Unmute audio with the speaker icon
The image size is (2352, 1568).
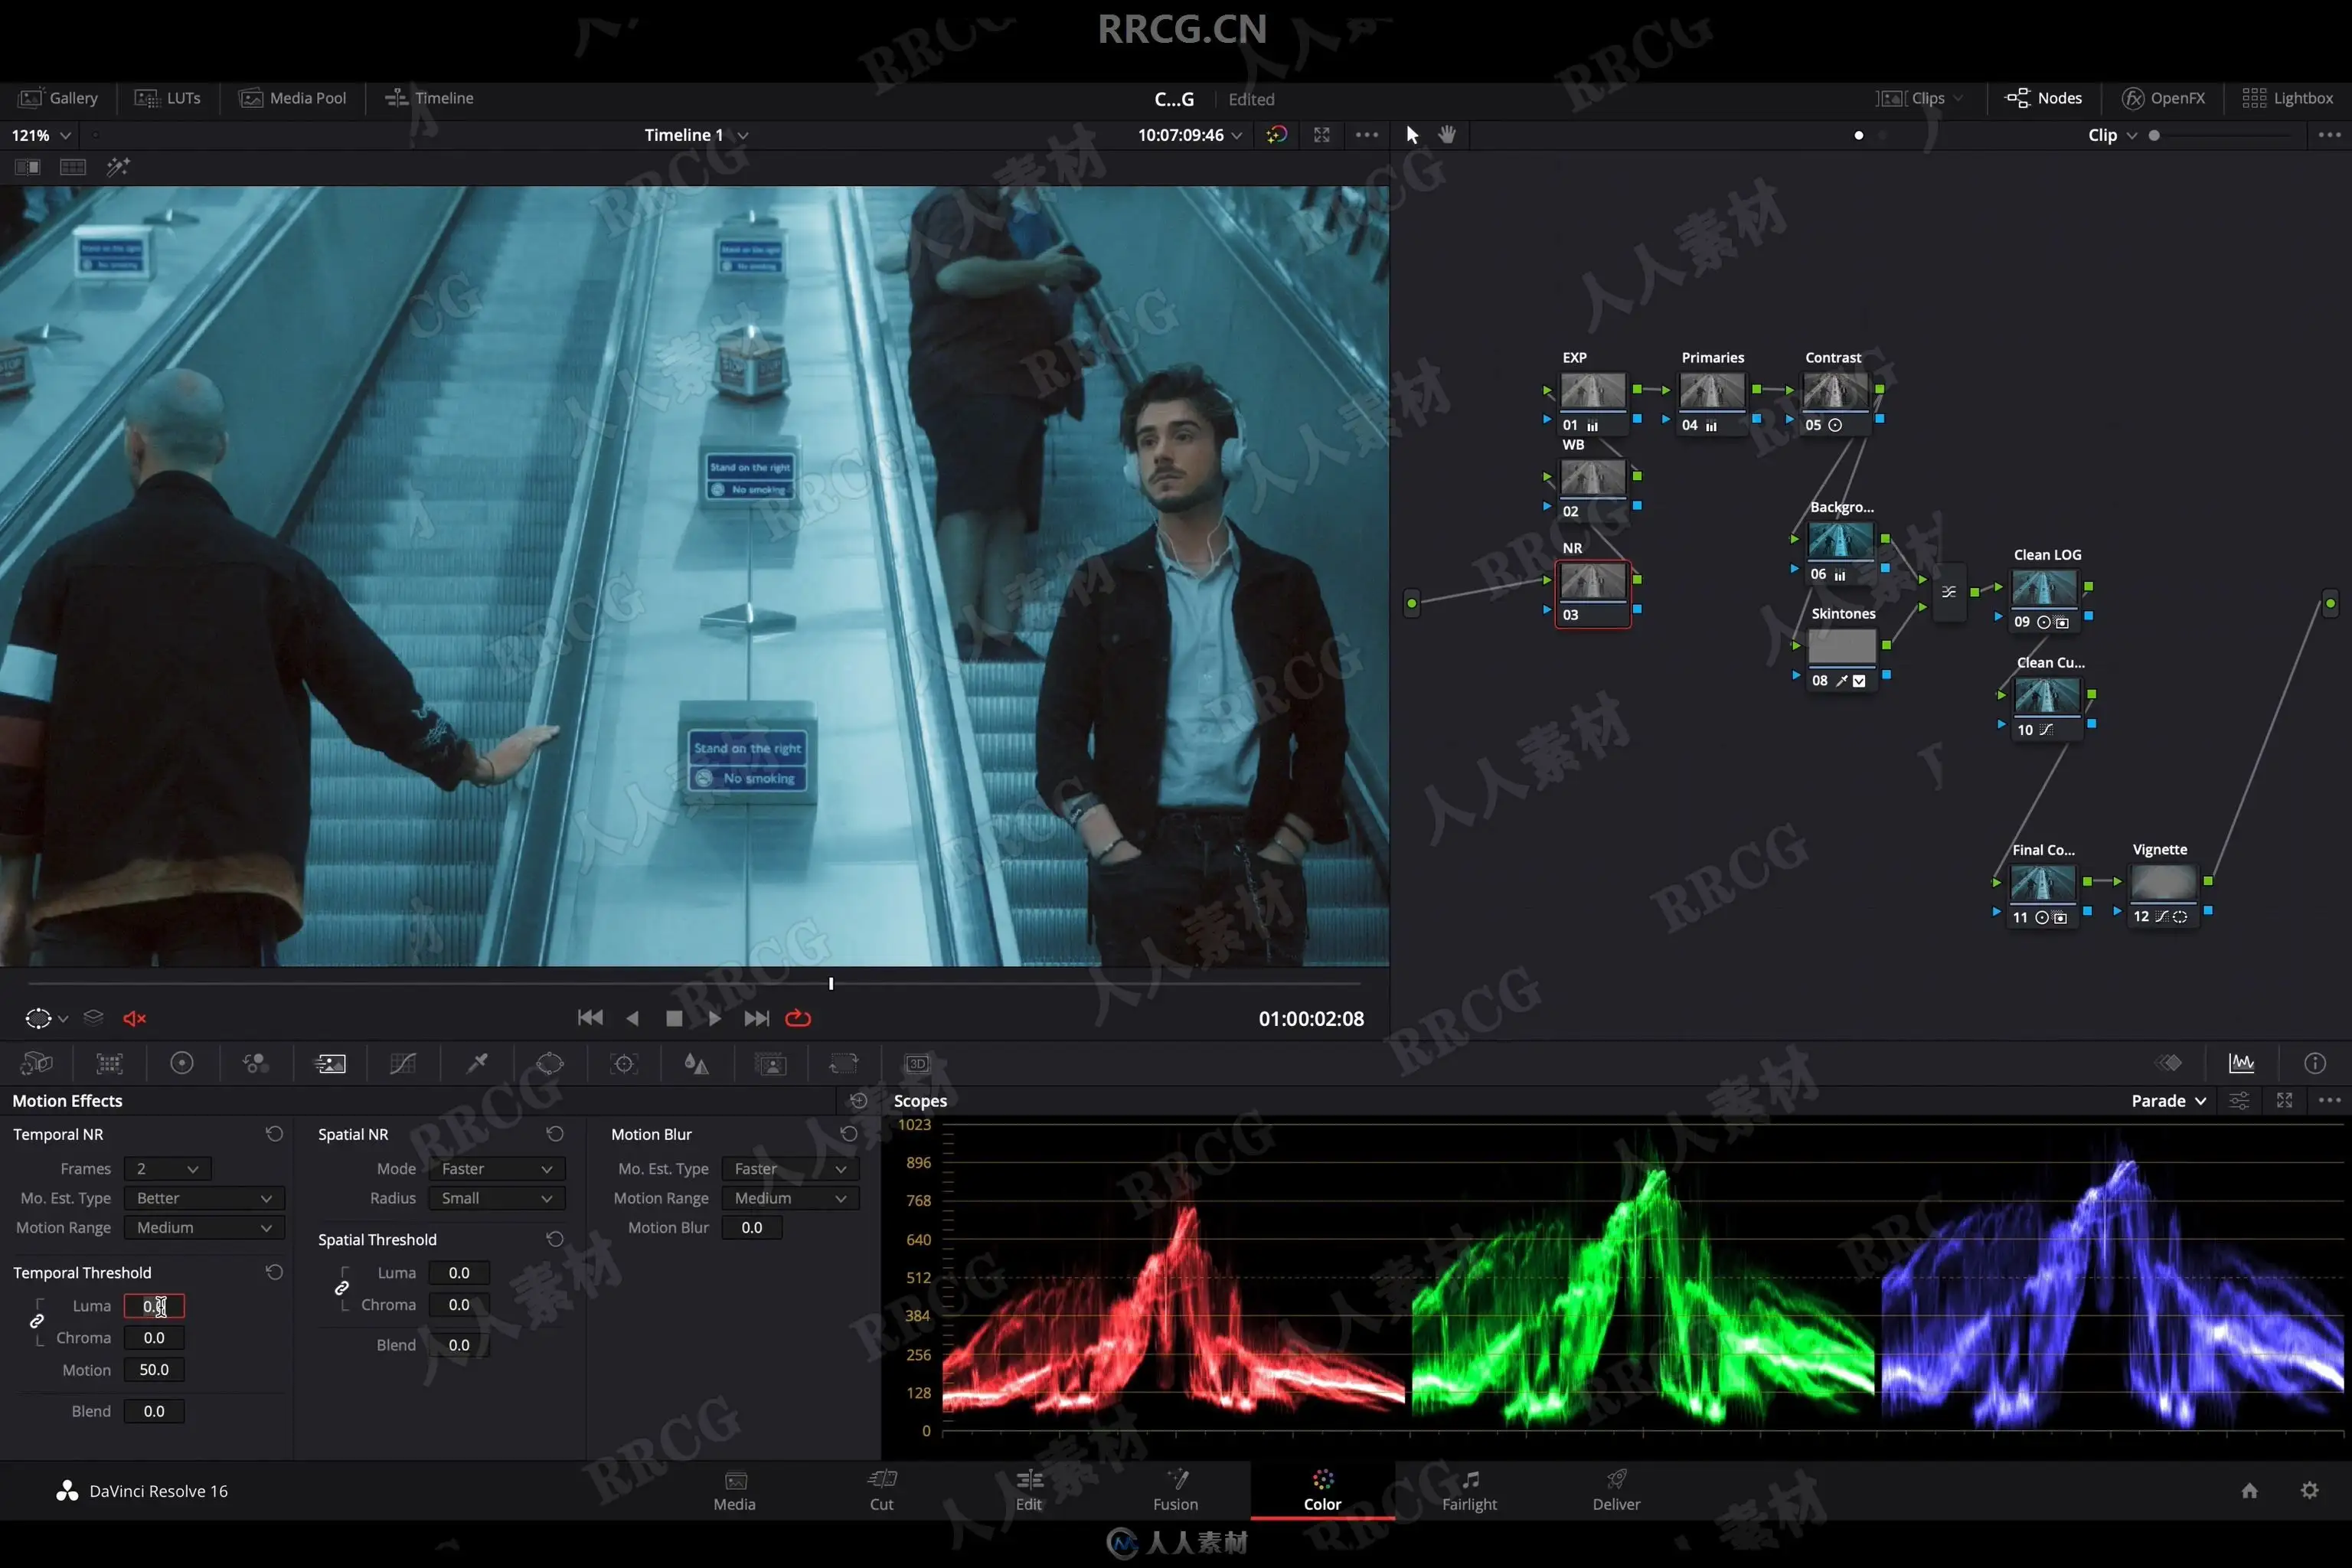click(134, 1018)
